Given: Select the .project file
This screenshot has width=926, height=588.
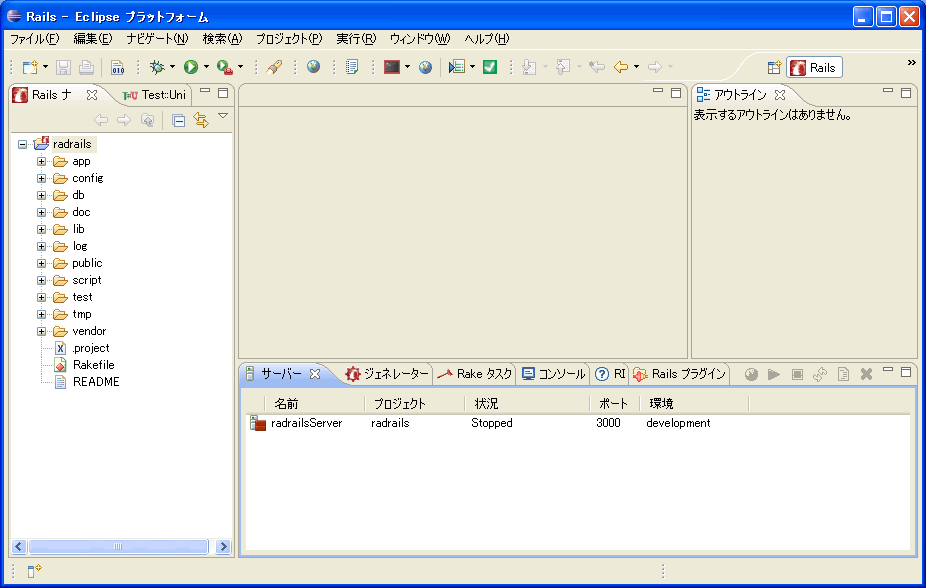Looking at the screenshot, I should [x=90, y=348].
